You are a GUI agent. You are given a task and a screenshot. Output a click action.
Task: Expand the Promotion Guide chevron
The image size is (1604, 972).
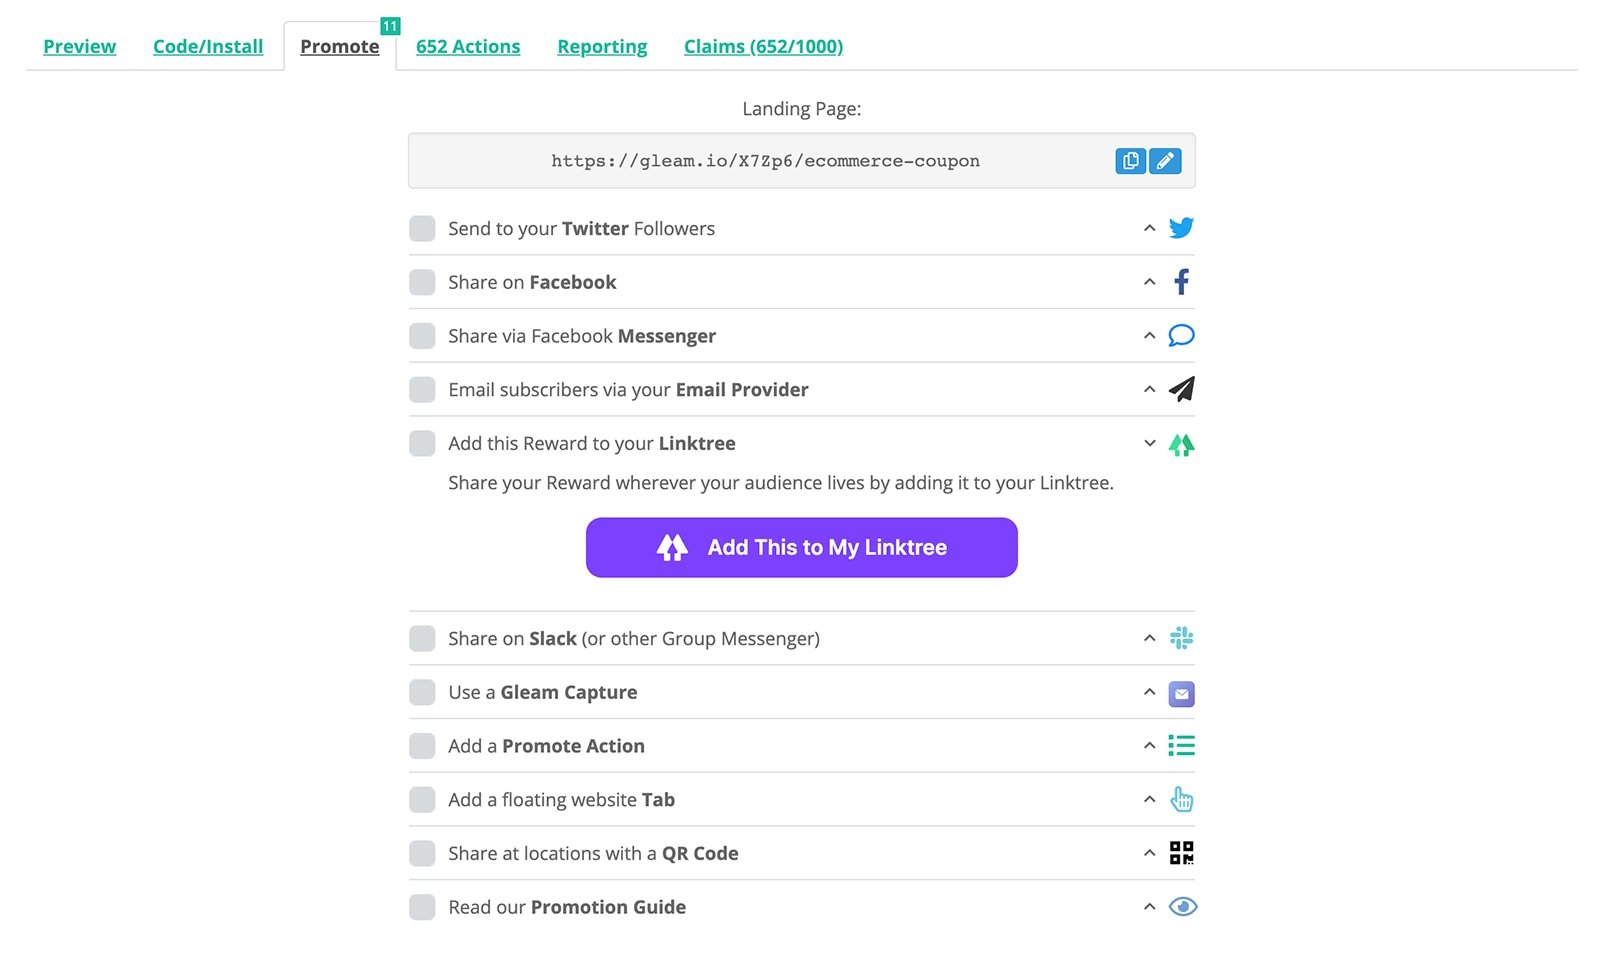click(x=1149, y=907)
